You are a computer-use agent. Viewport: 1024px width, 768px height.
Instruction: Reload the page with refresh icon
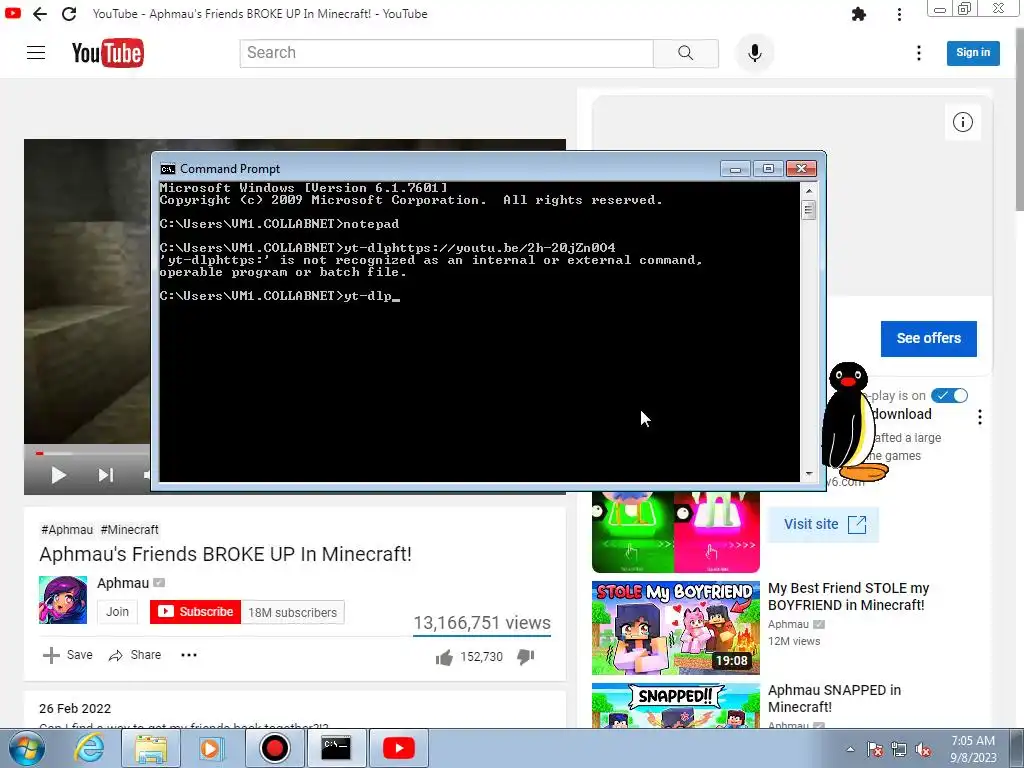click(x=69, y=14)
